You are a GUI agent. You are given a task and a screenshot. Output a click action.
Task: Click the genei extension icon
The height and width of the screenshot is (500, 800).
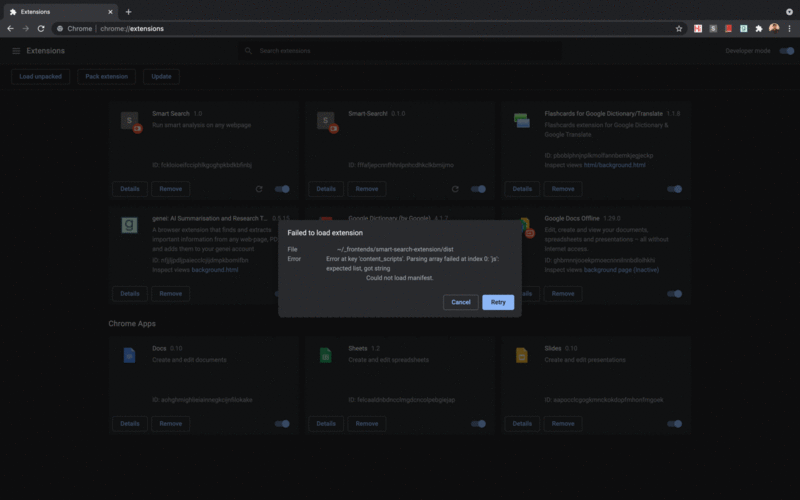pyautogui.click(x=129, y=225)
